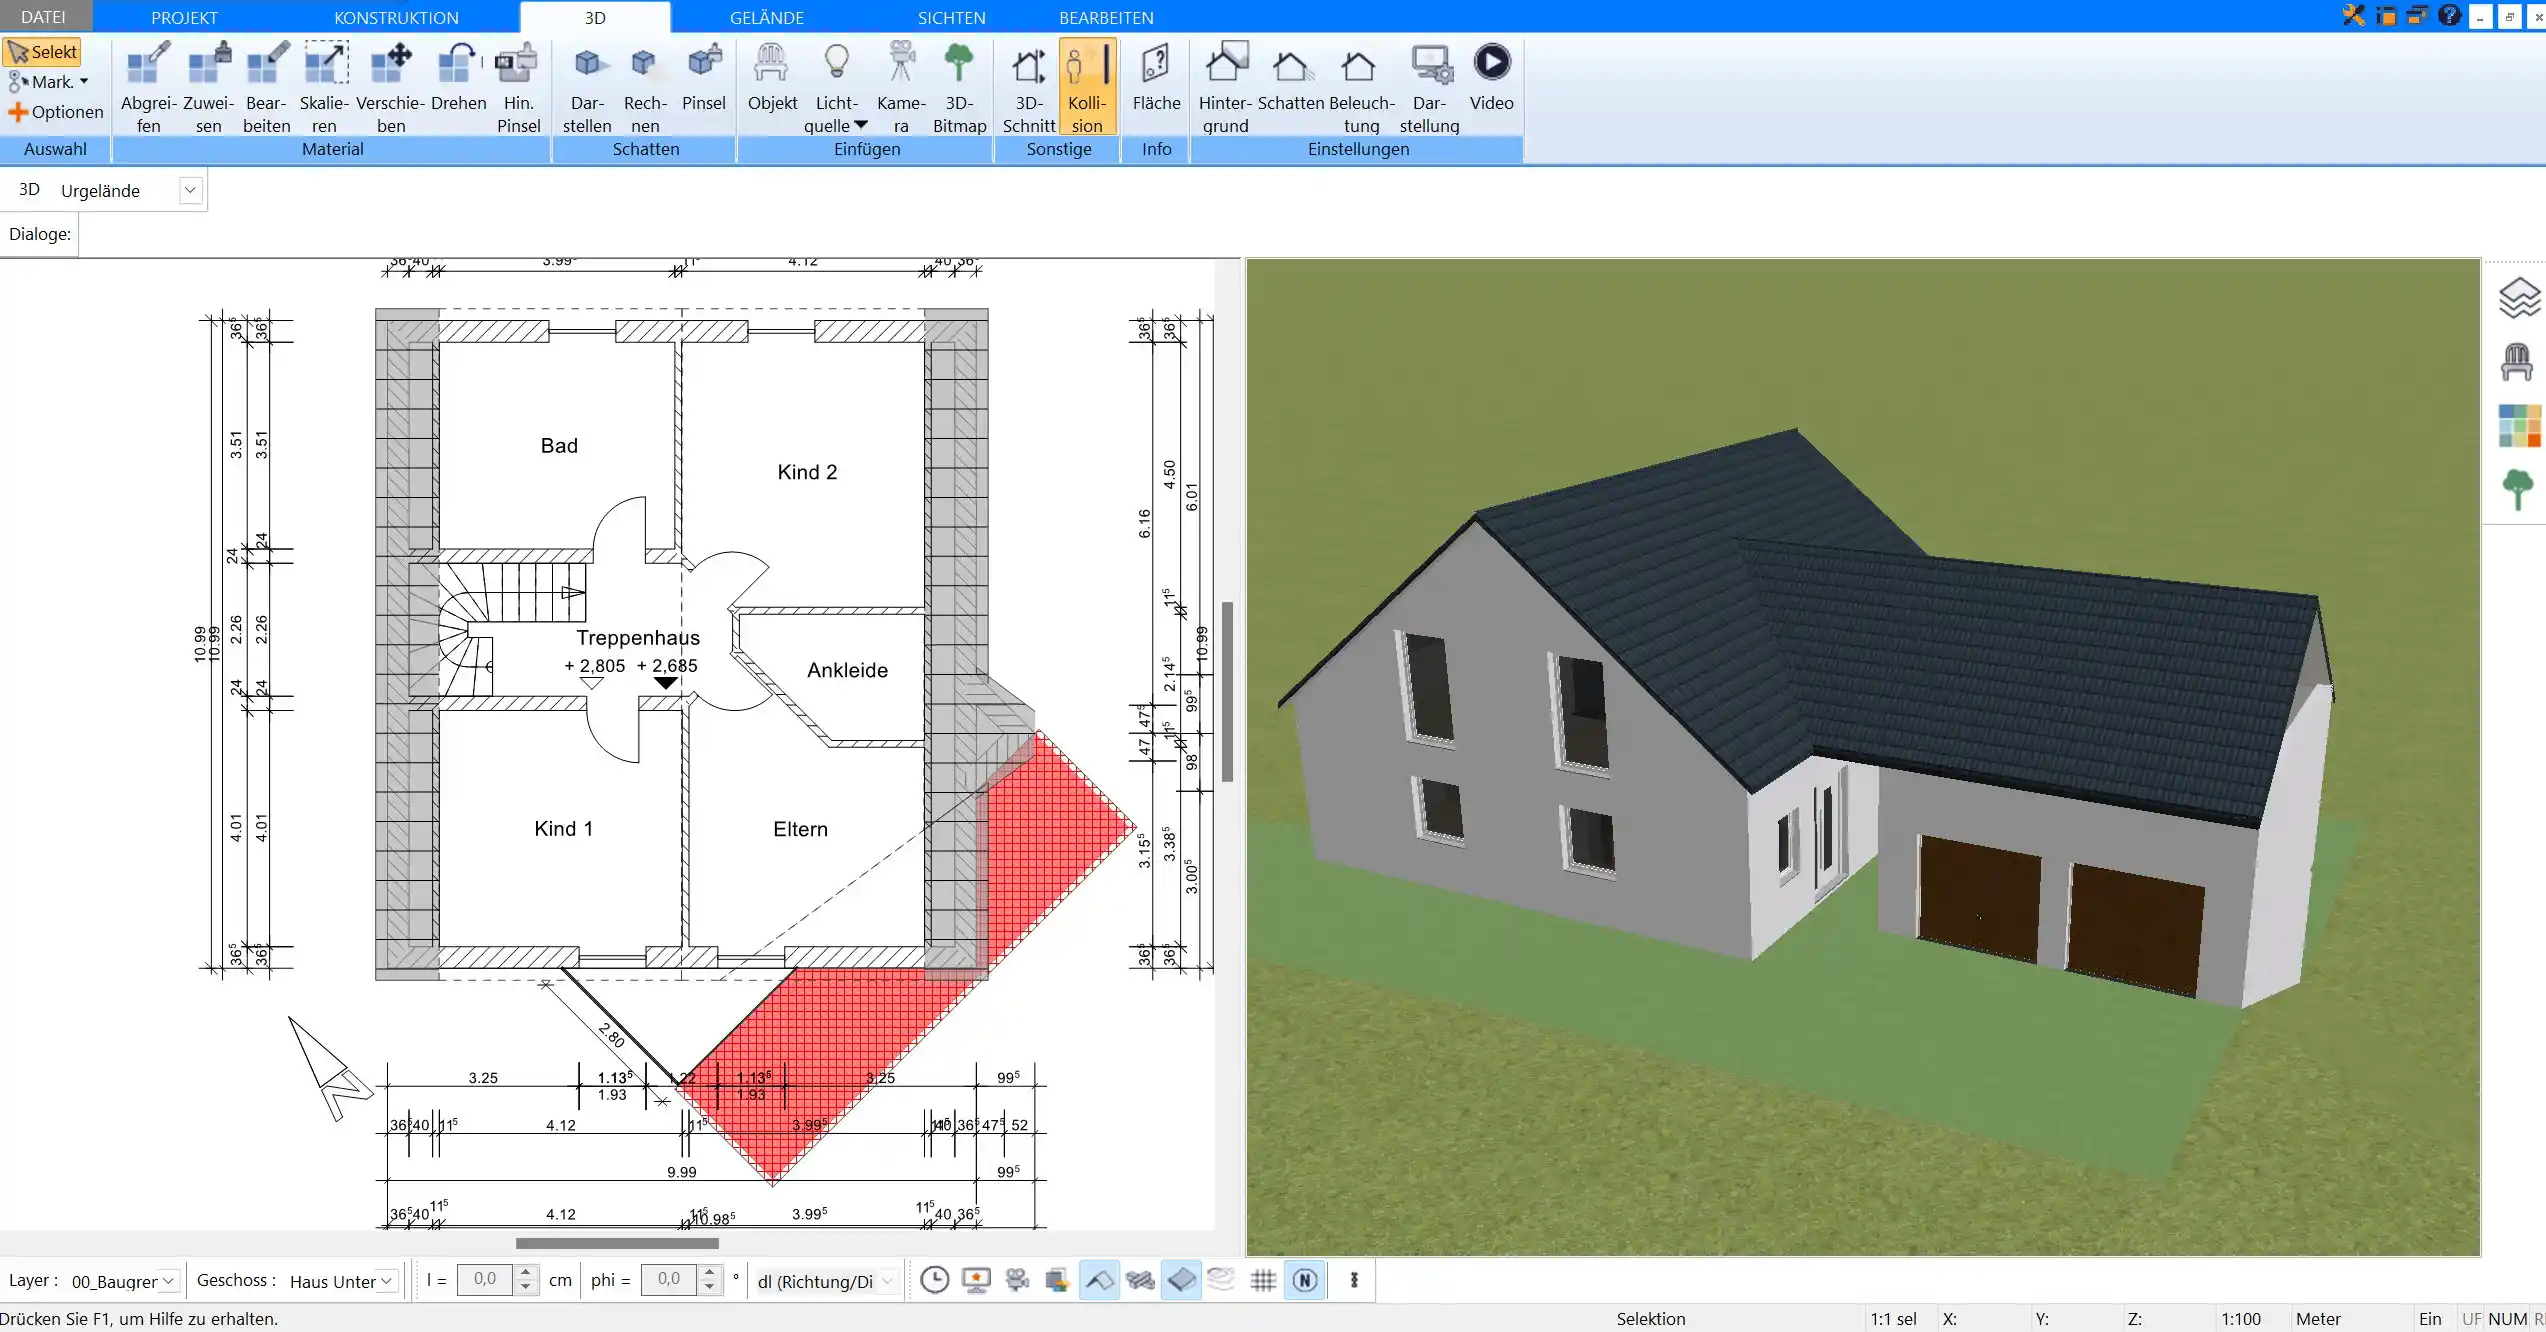
Task: Select the shadow Pinsel brush tool
Action: coord(704,76)
